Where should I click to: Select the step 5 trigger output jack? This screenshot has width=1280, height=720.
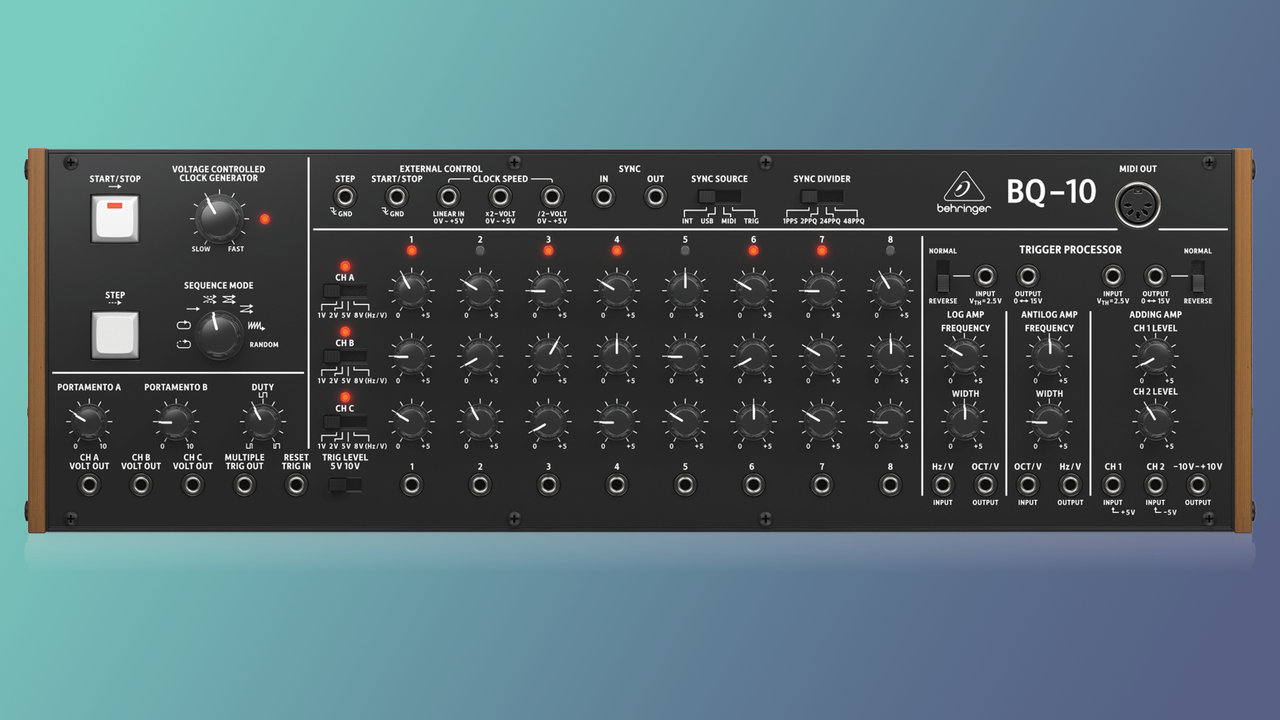[x=685, y=485]
